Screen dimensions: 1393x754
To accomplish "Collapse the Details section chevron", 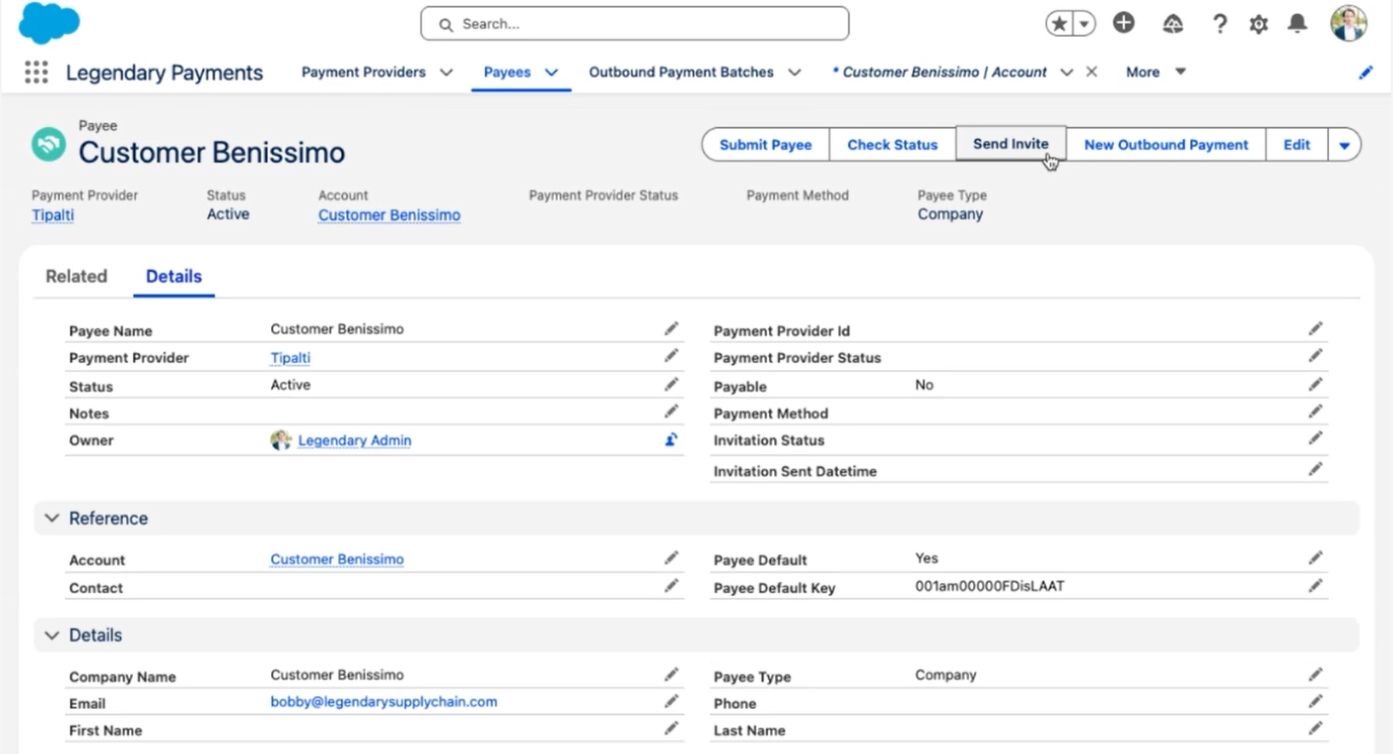I will pos(52,635).
